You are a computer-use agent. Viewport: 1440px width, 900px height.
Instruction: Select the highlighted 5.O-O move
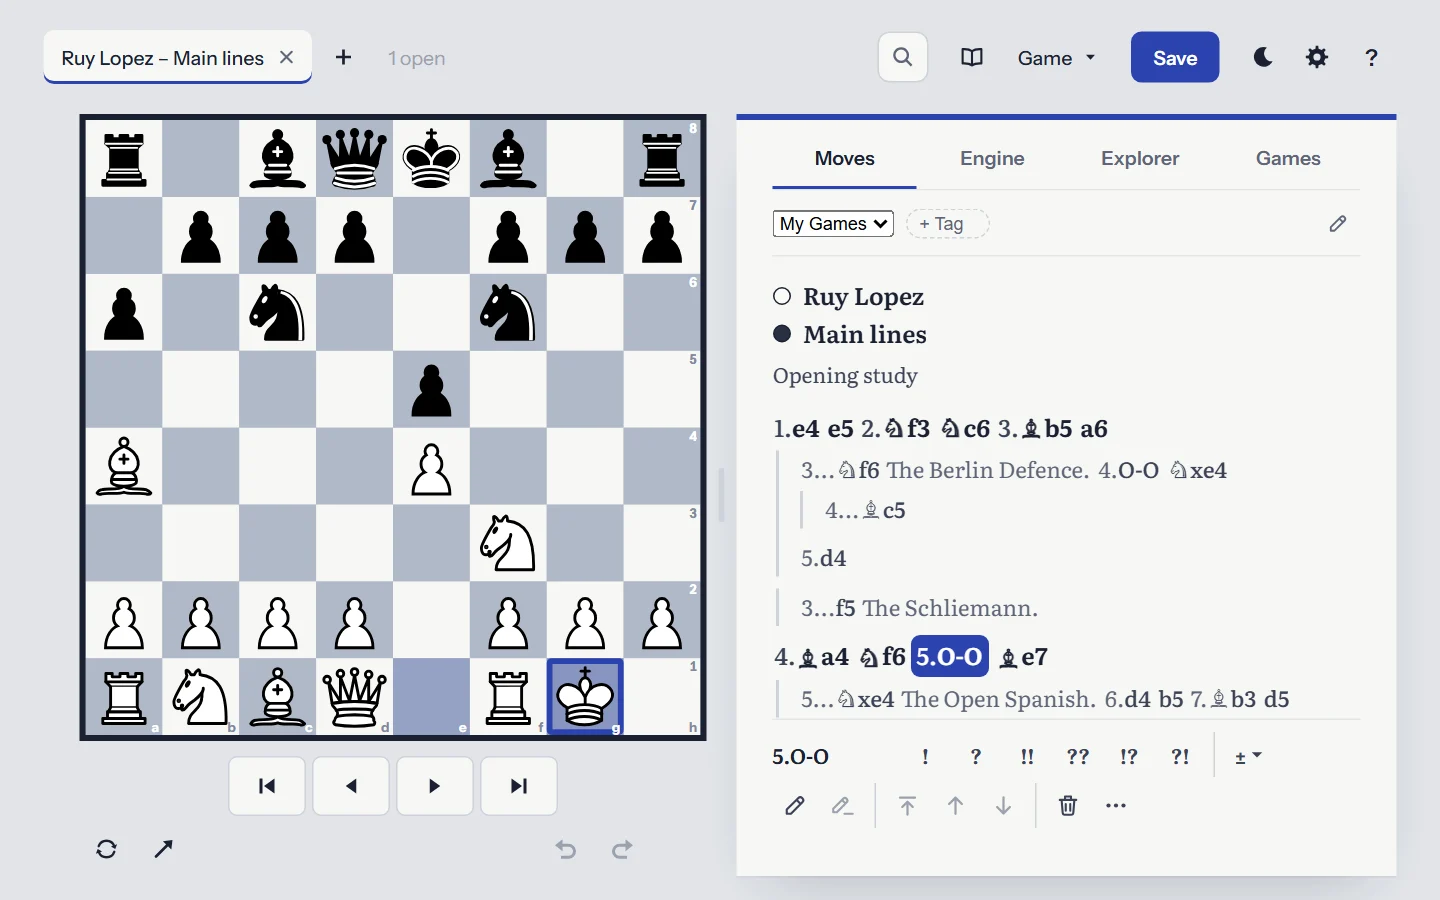(950, 657)
